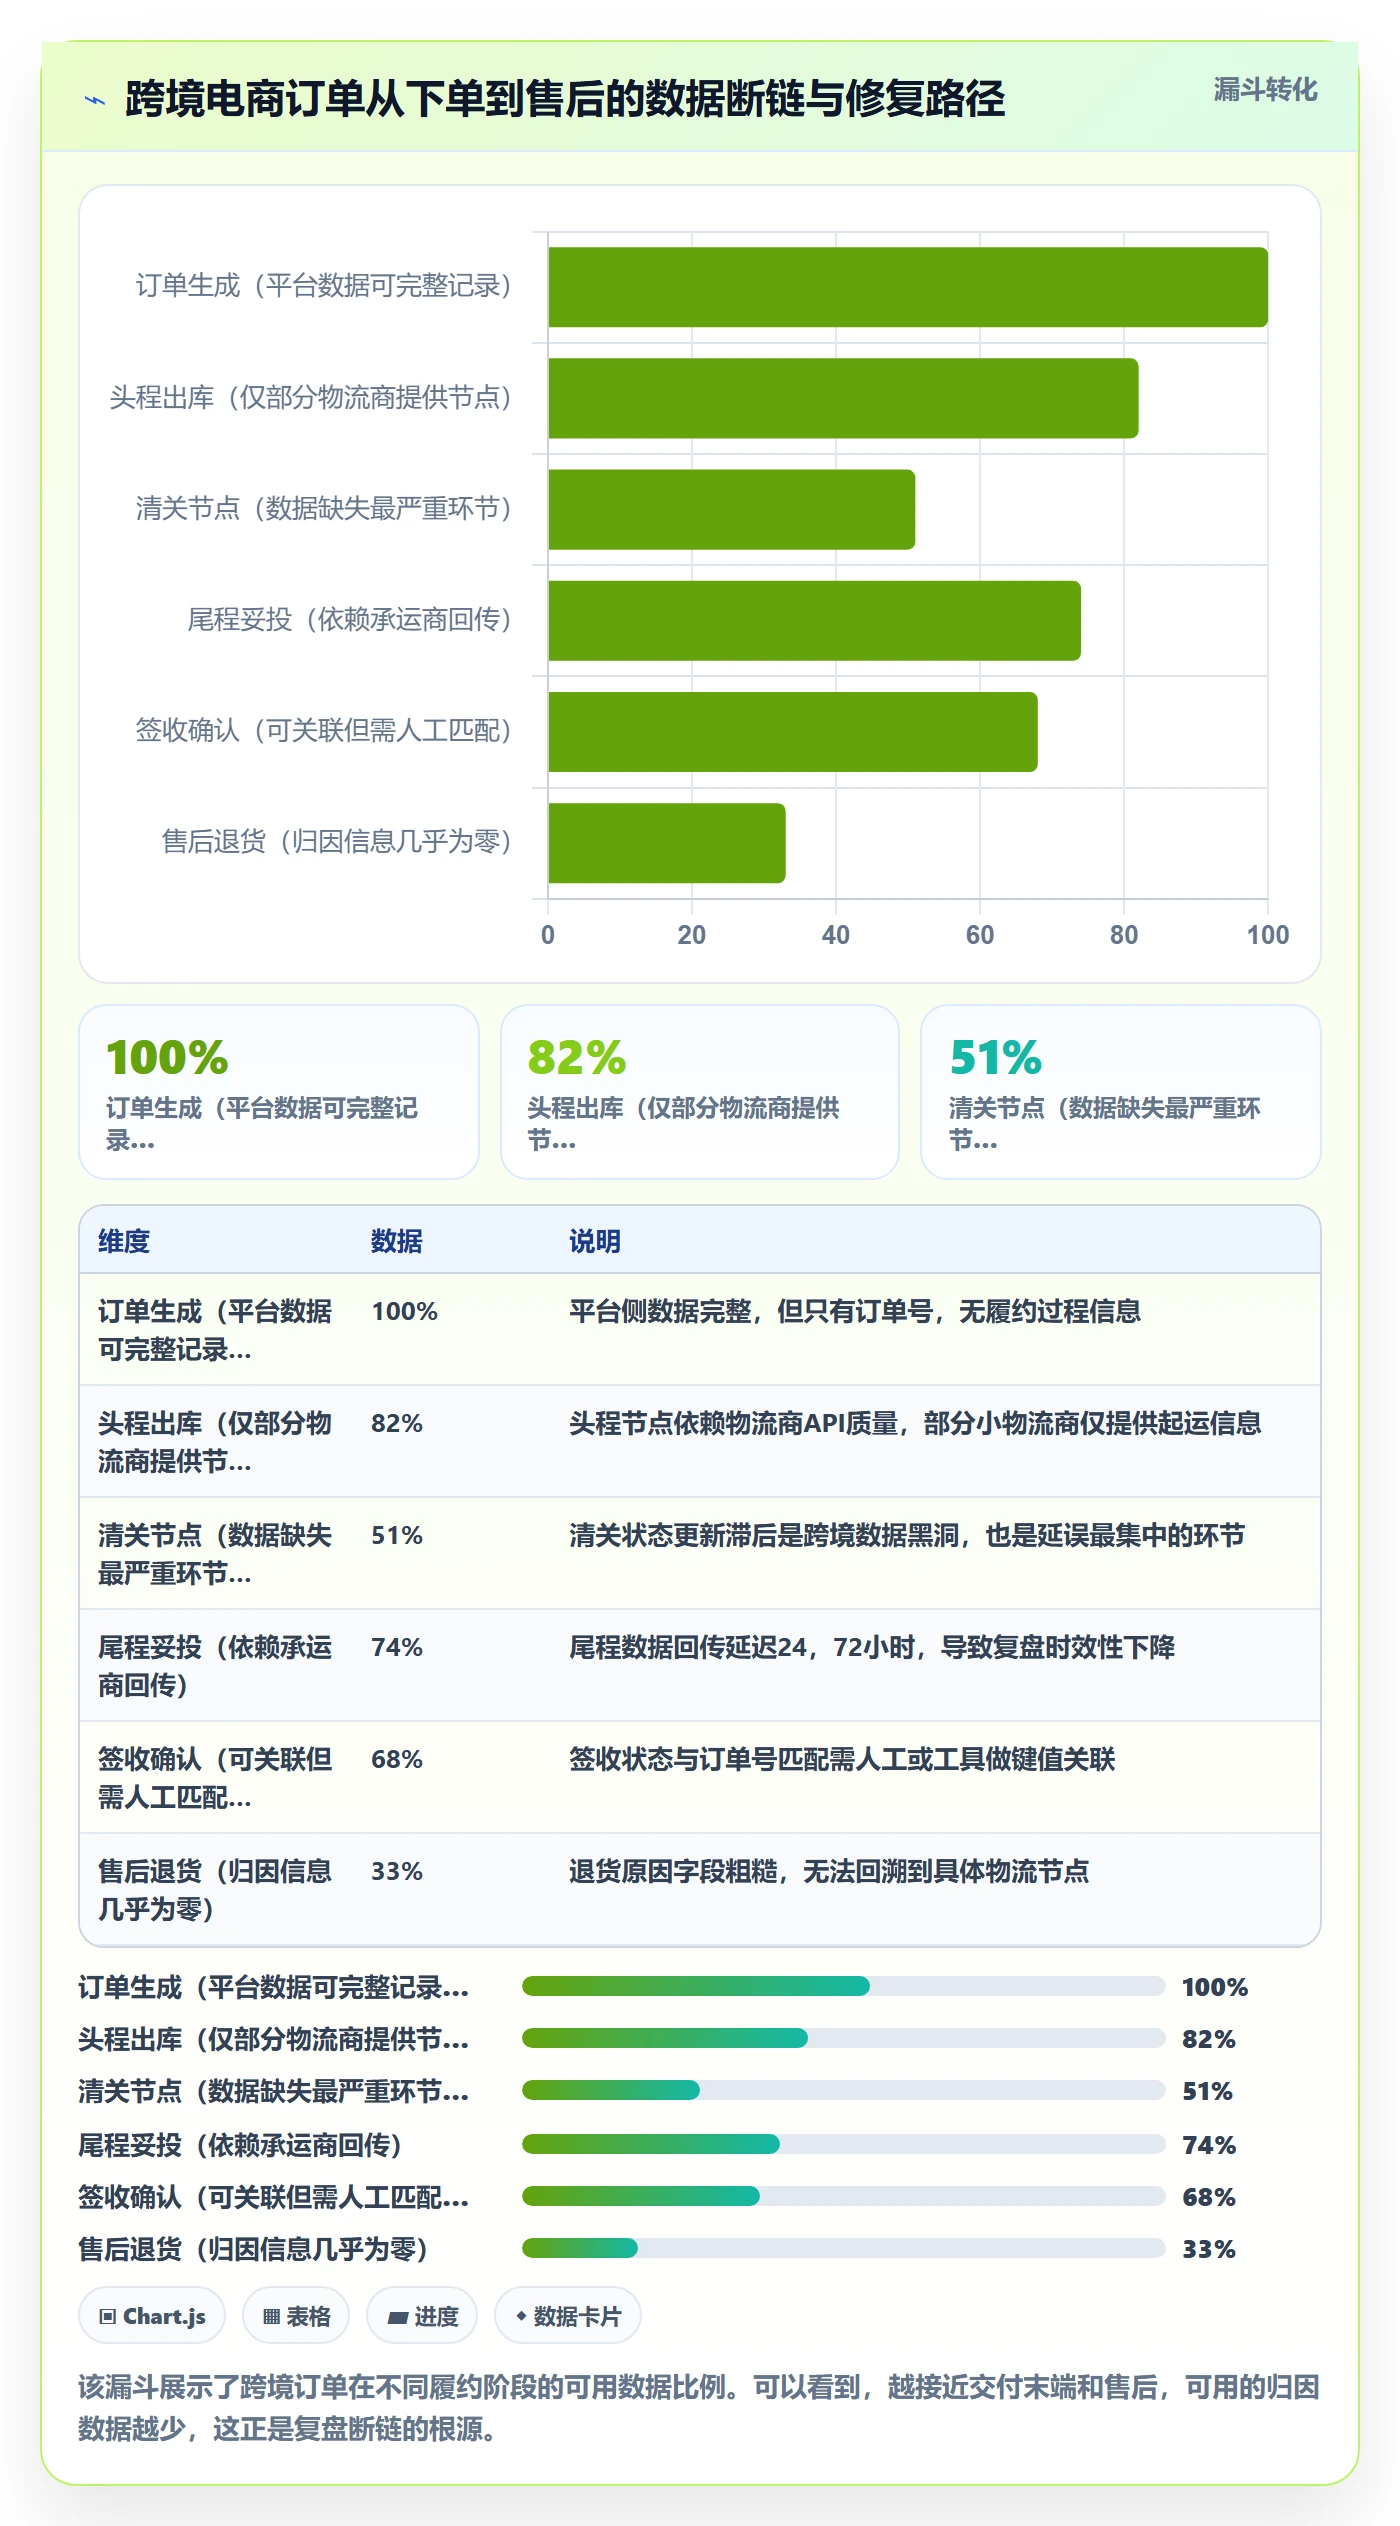Click the 100% cell in the table
1400x2526 pixels.
(x=405, y=1311)
